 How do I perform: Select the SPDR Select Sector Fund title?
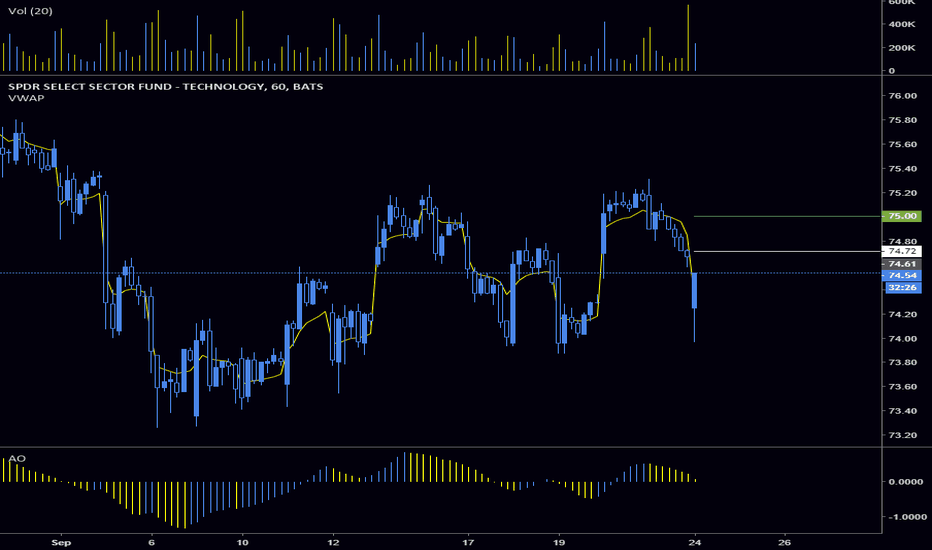pos(165,87)
